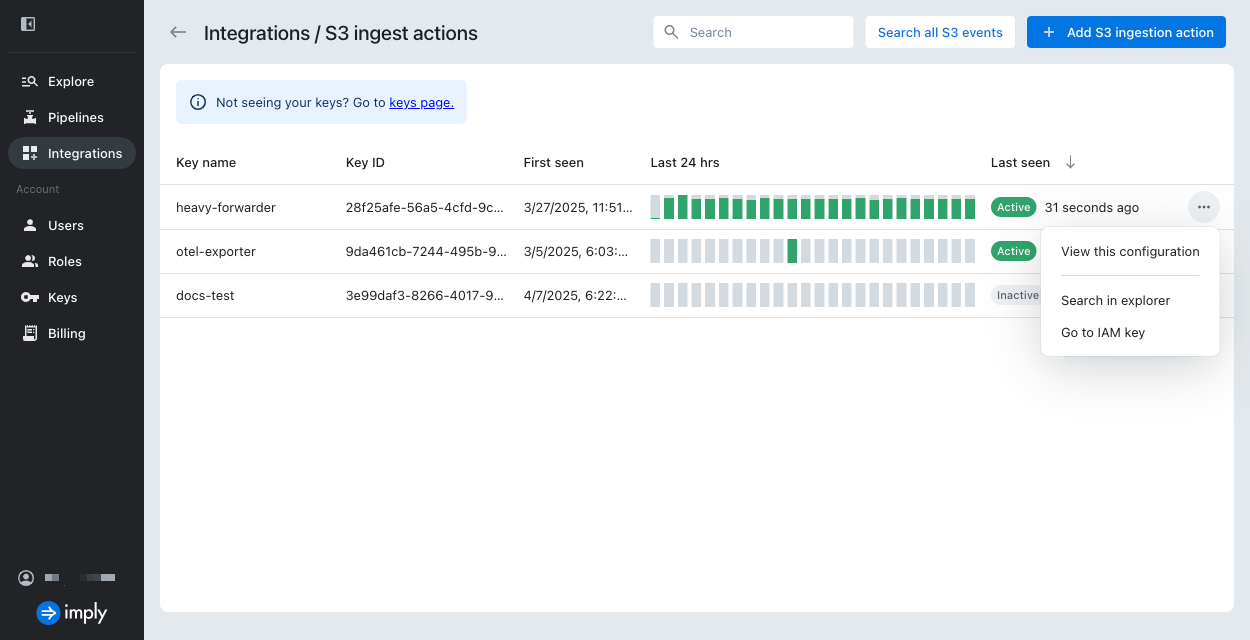Click the Last seen sort arrow
Image resolution: width=1250 pixels, height=640 pixels.
1070,162
